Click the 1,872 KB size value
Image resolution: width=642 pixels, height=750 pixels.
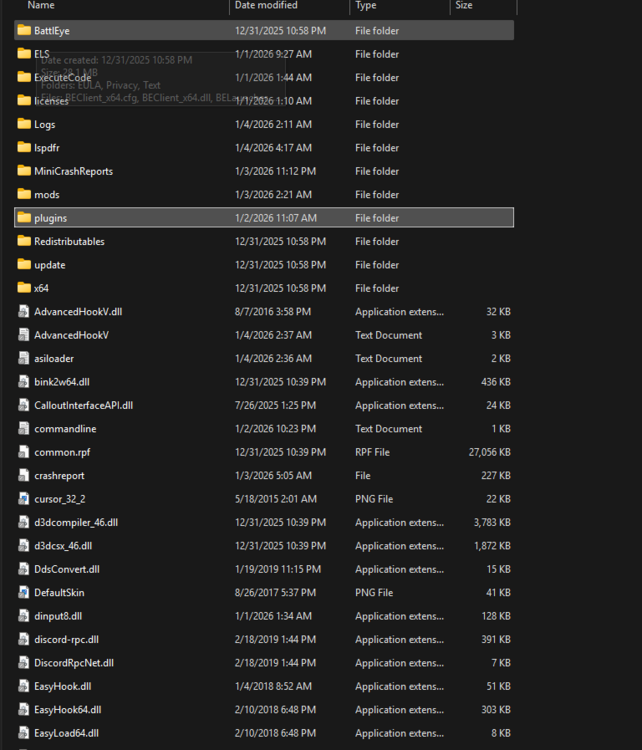(x=492, y=546)
